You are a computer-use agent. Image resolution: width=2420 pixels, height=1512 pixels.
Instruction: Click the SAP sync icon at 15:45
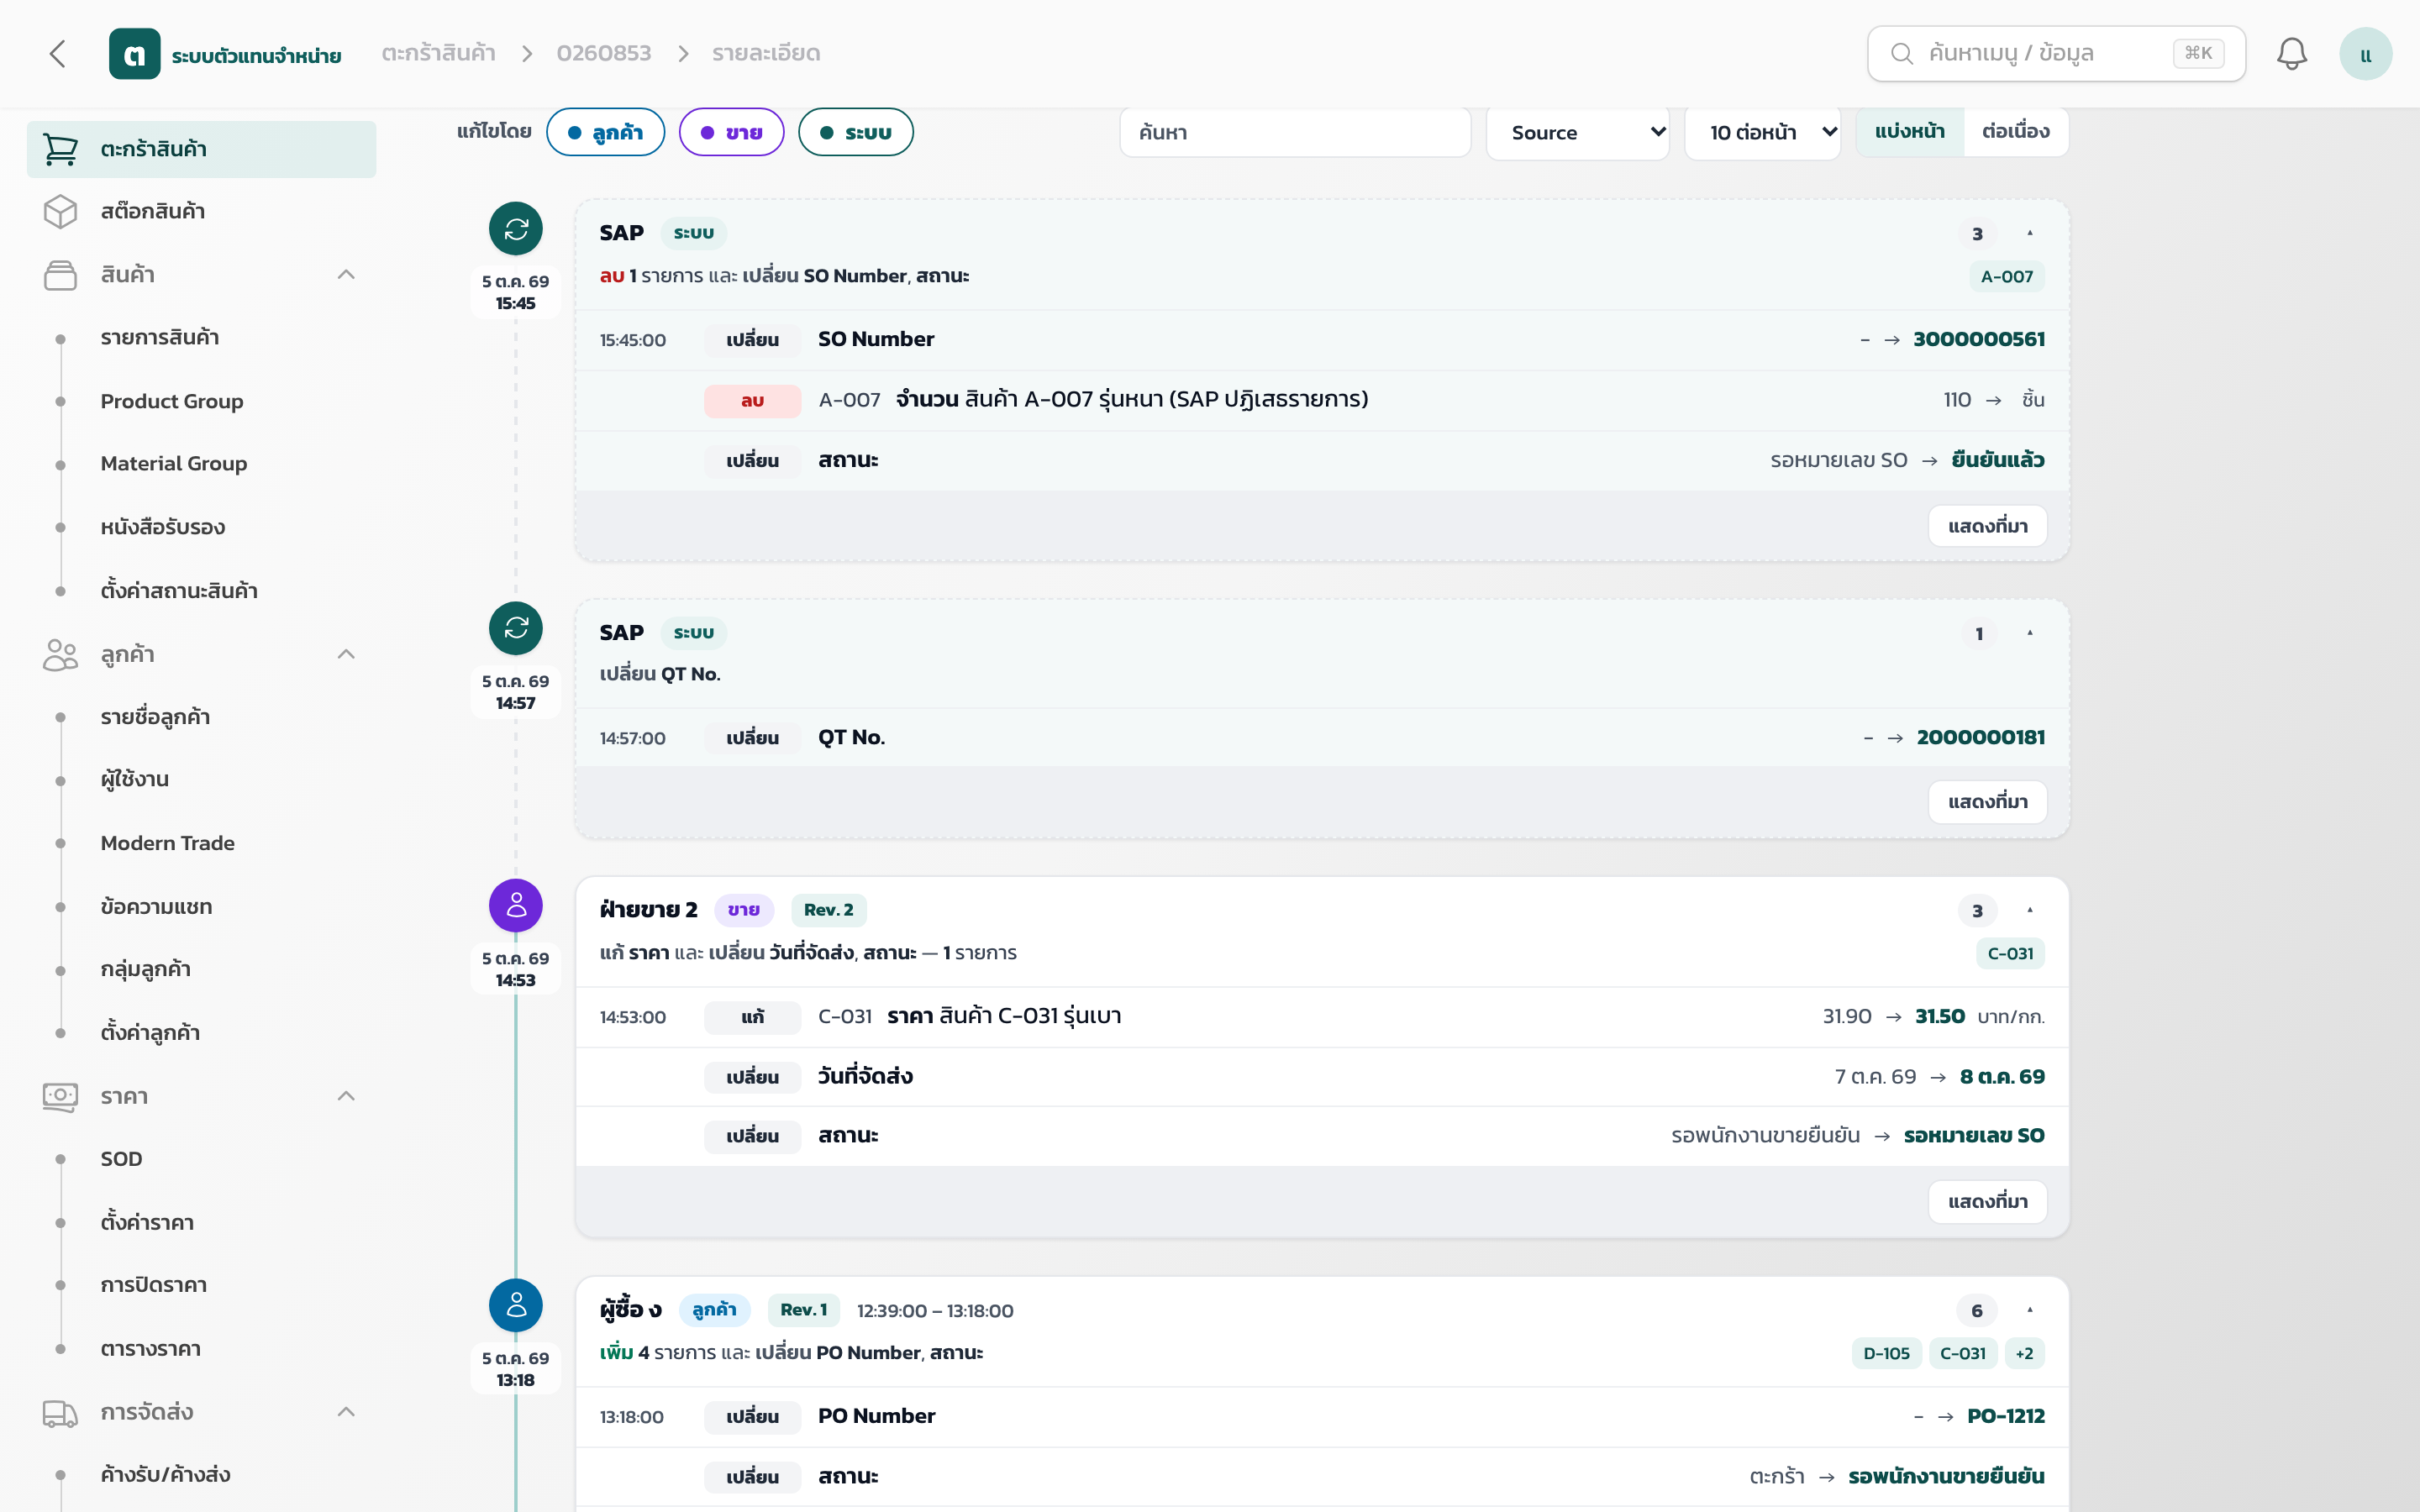click(x=516, y=229)
